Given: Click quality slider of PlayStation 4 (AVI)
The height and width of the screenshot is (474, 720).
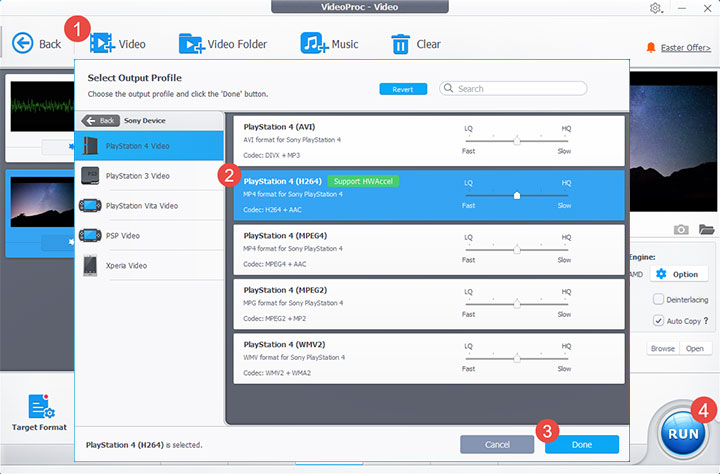Looking at the screenshot, I should coord(517,141).
